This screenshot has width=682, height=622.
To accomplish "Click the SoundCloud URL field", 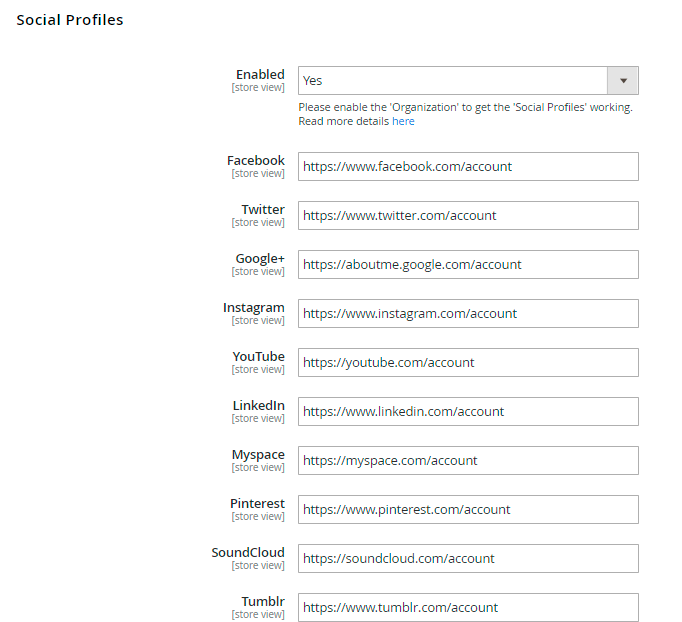I will tap(468, 559).
